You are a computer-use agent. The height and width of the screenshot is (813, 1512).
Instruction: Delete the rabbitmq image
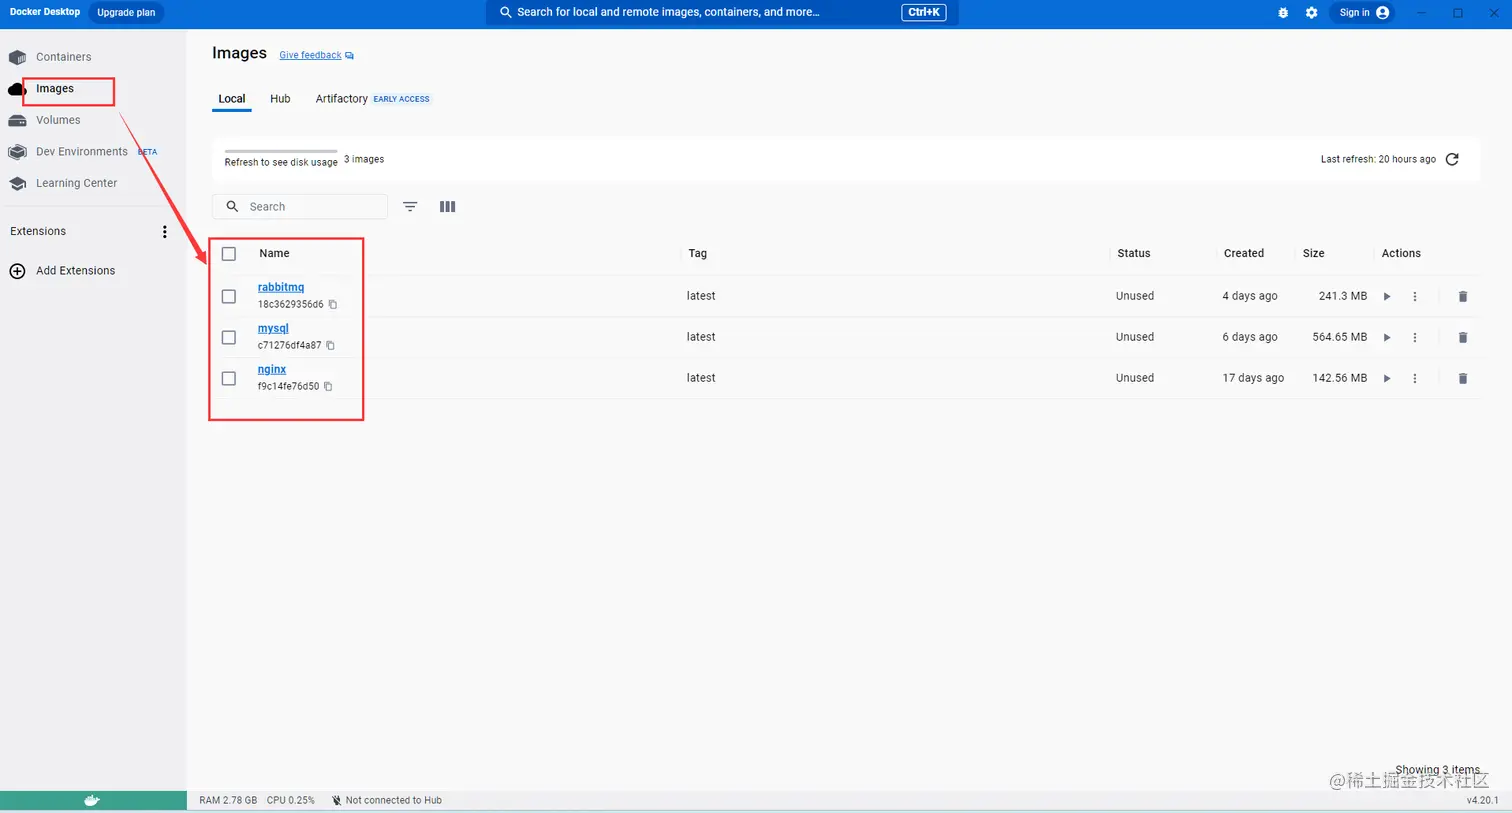tap(1463, 296)
